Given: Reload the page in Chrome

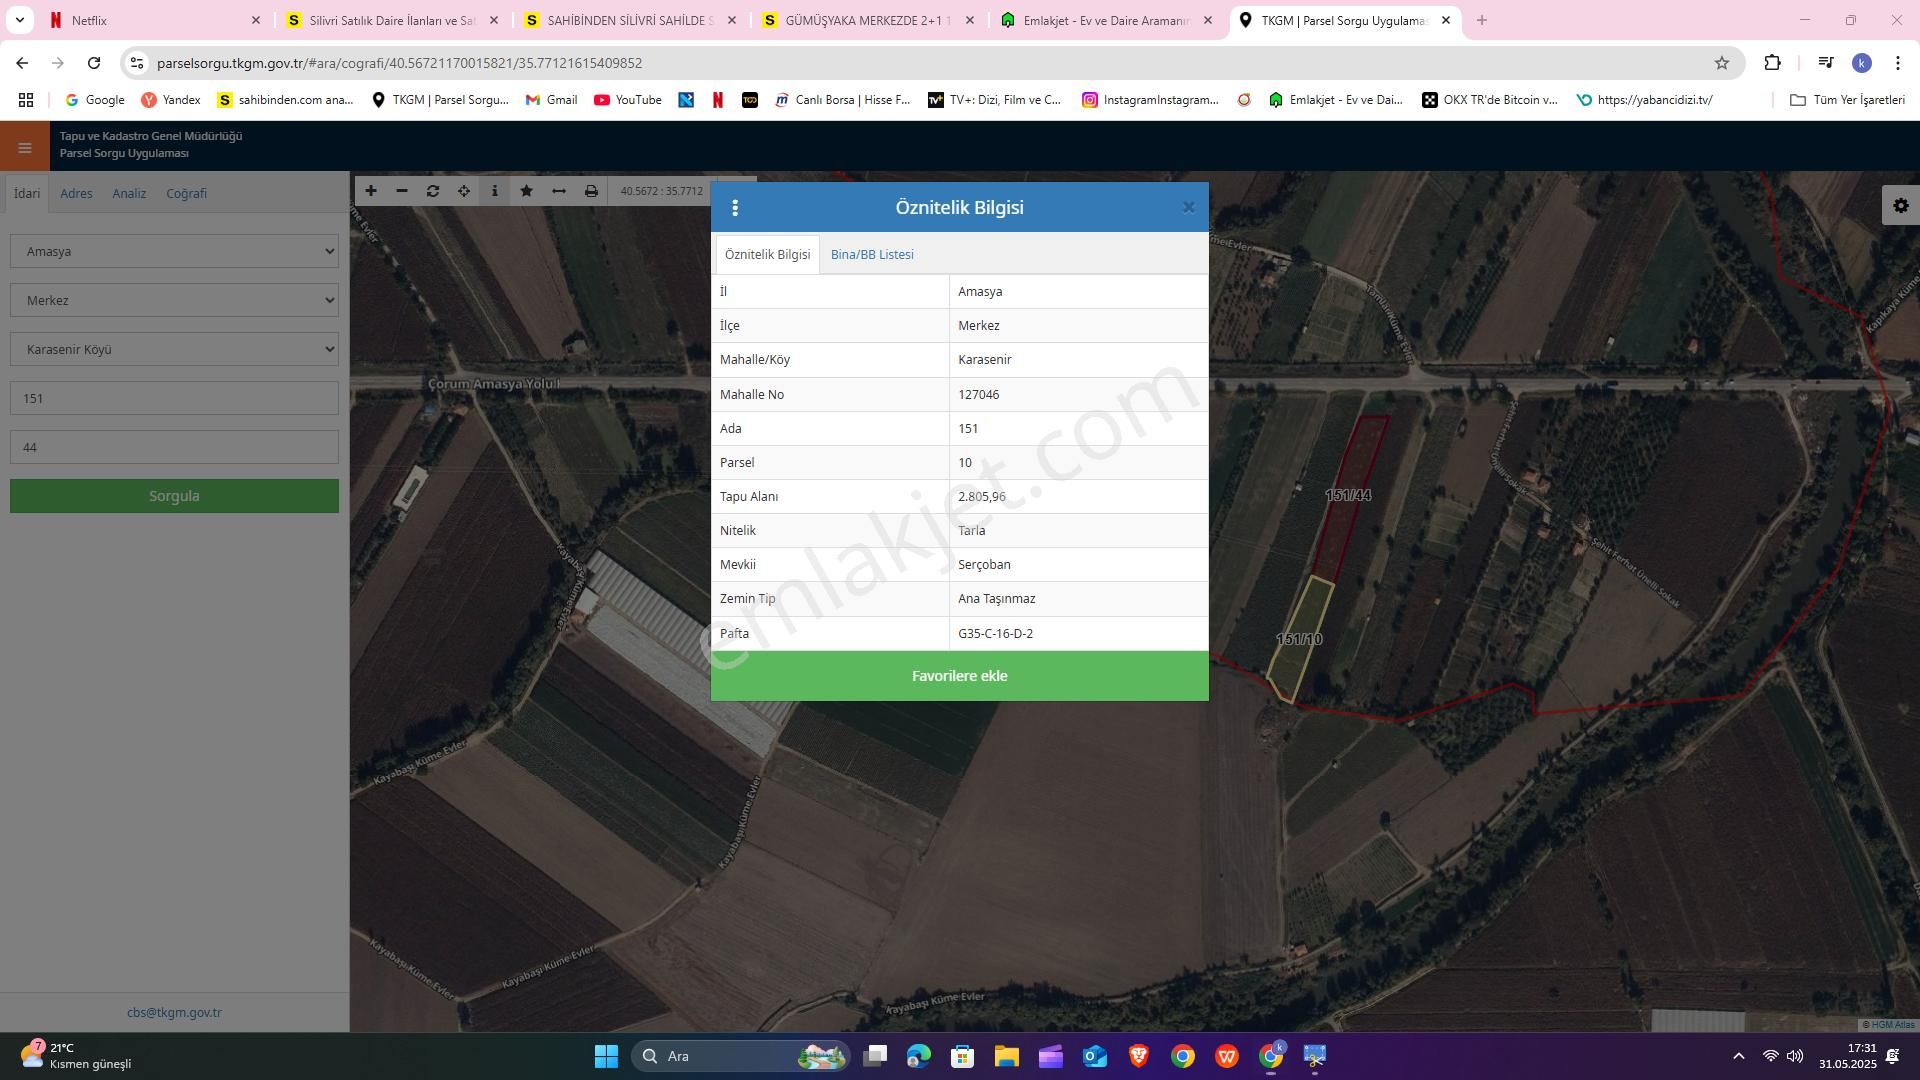Looking at the screenshot, I should 94,63.
